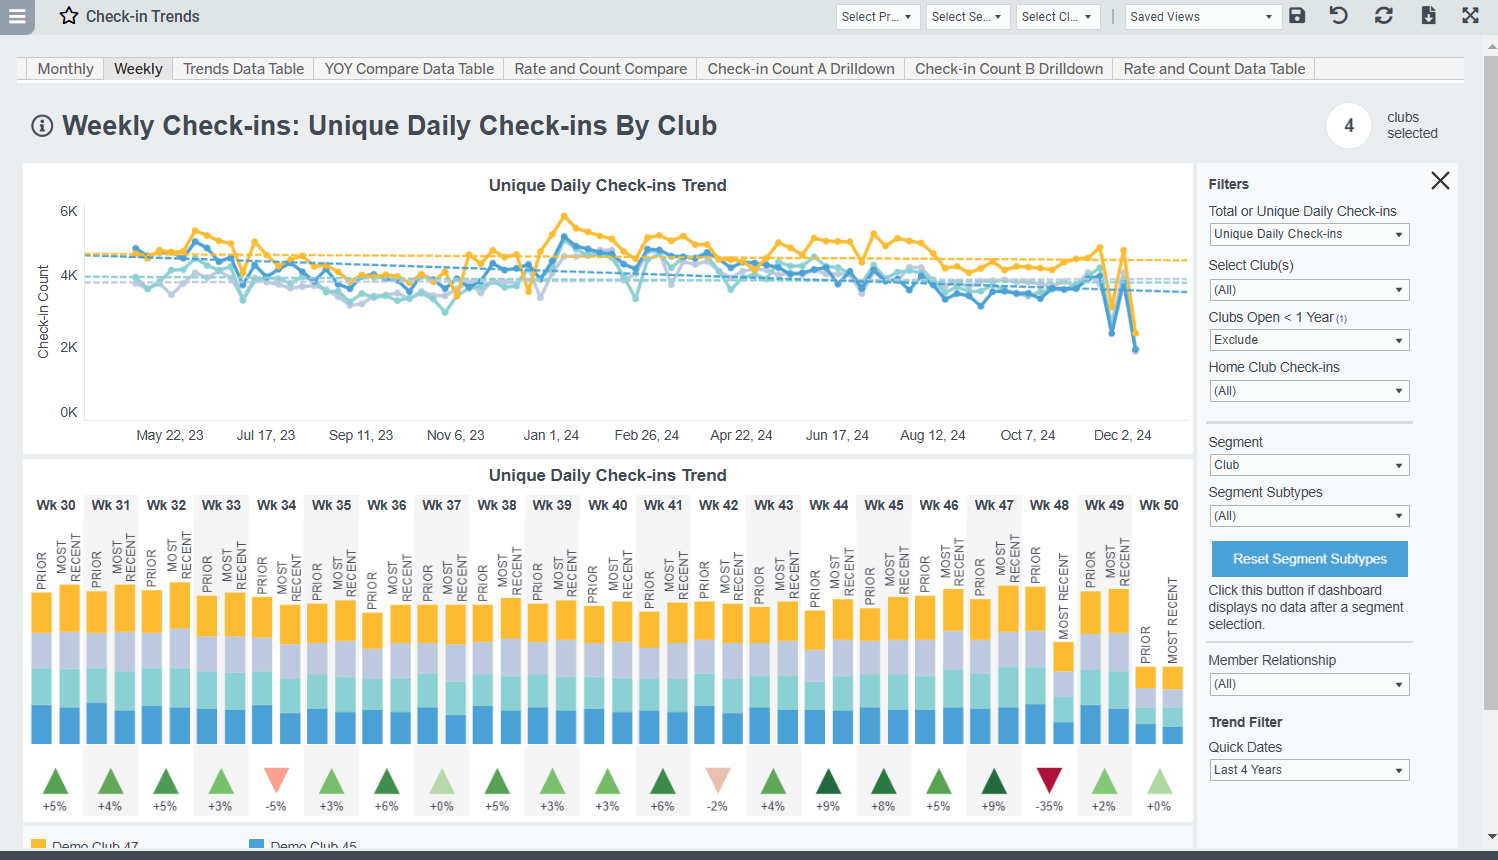
Task: Open the hamburger navigation menu
Action: coord(17,17)
